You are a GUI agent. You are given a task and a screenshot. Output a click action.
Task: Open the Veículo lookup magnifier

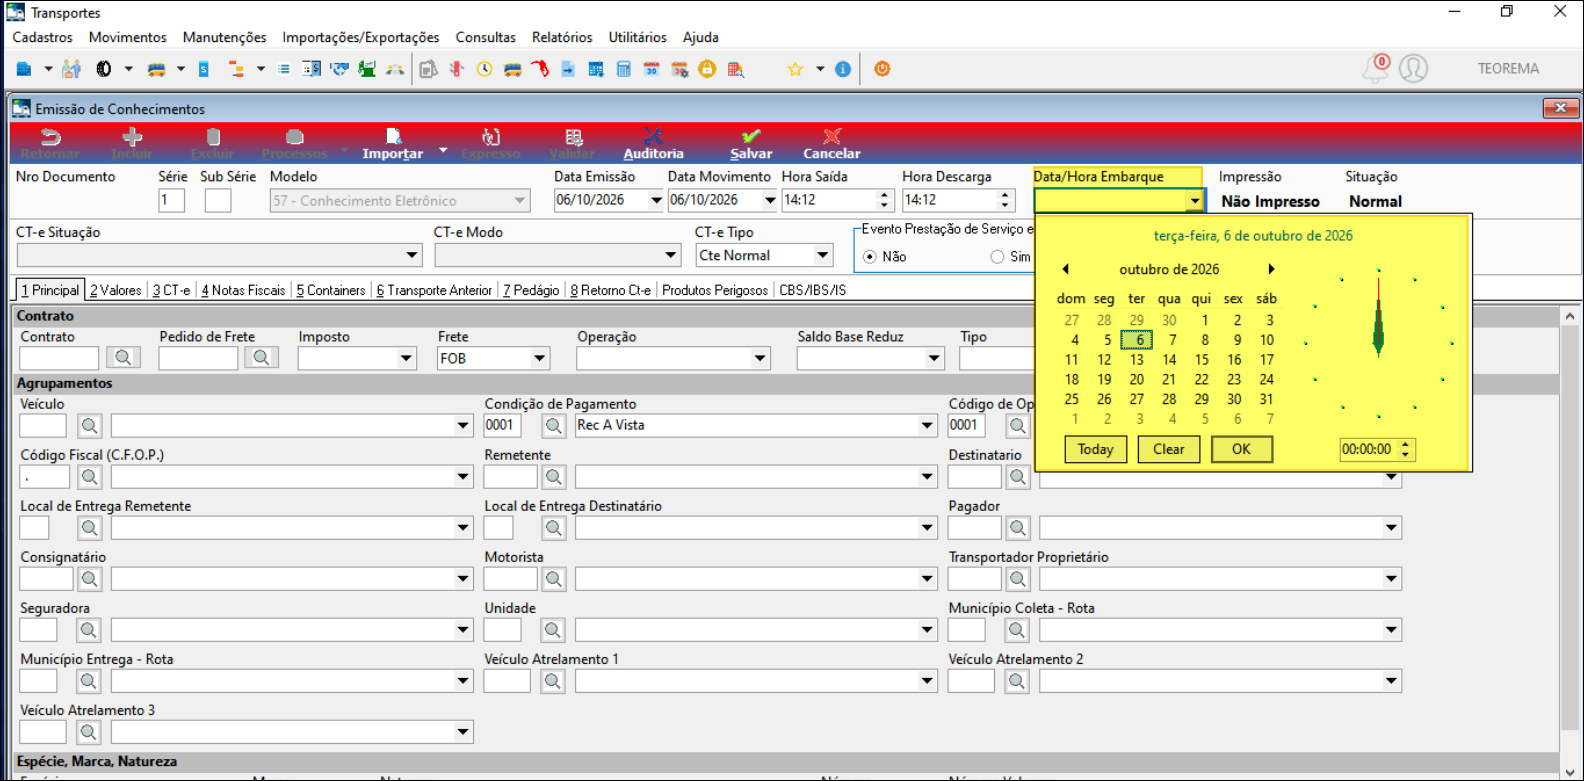[89, 425]
